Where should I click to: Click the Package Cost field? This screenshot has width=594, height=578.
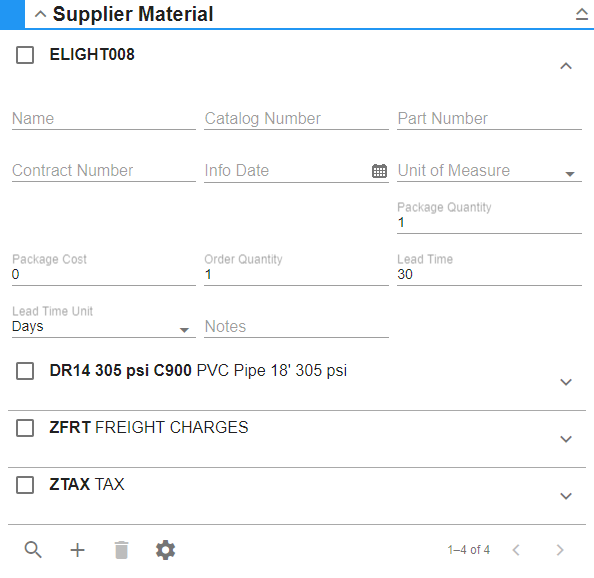tap(103, 269)
